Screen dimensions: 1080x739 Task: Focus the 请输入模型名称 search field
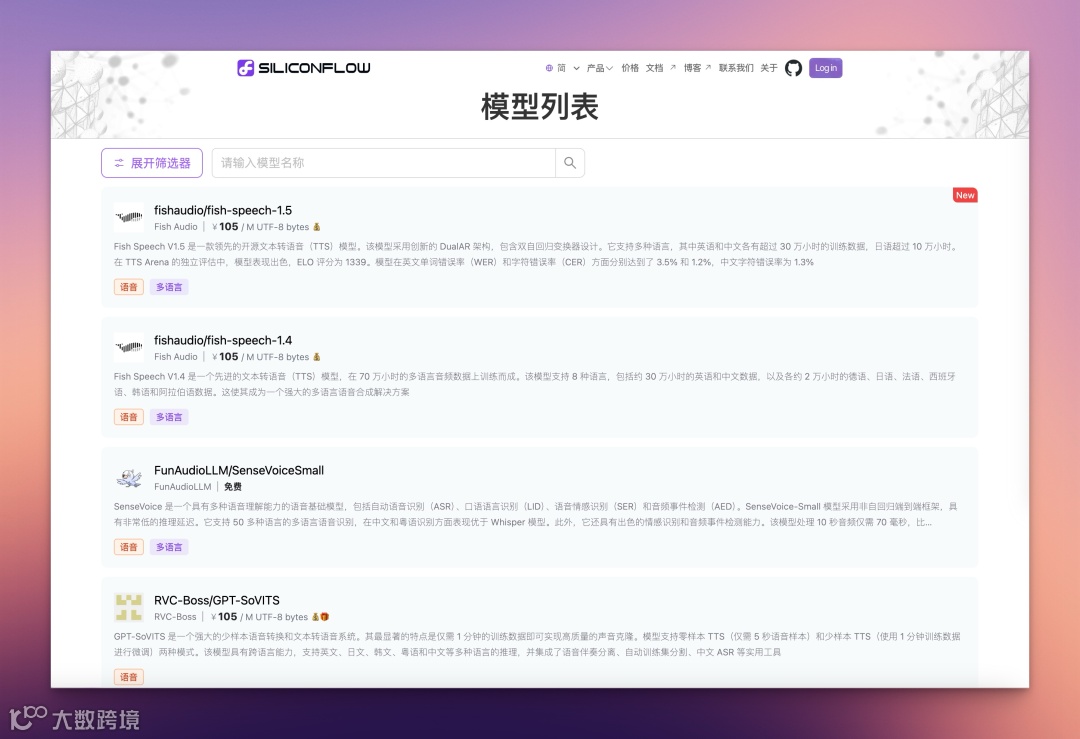pyautogui.click(x=384, y=163)
